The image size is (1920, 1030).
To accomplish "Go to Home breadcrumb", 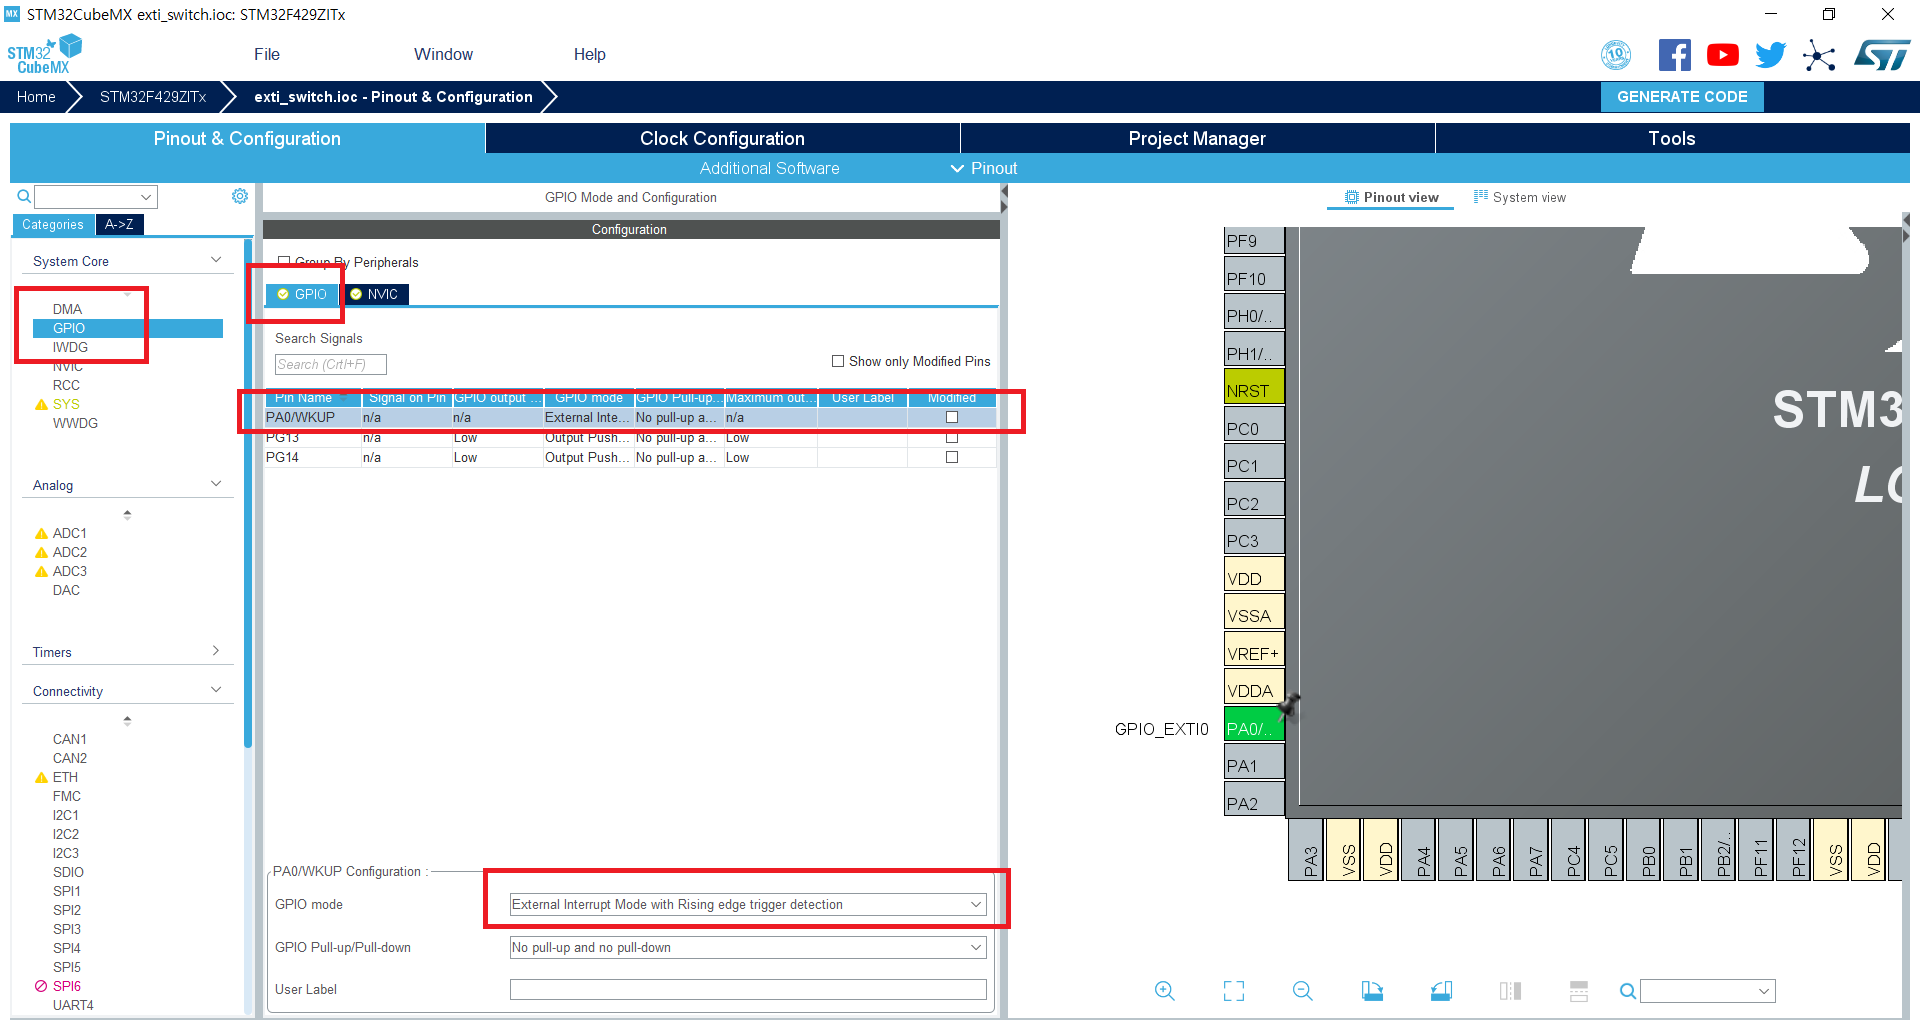I will pyautogui.click(x=36, y=97).
